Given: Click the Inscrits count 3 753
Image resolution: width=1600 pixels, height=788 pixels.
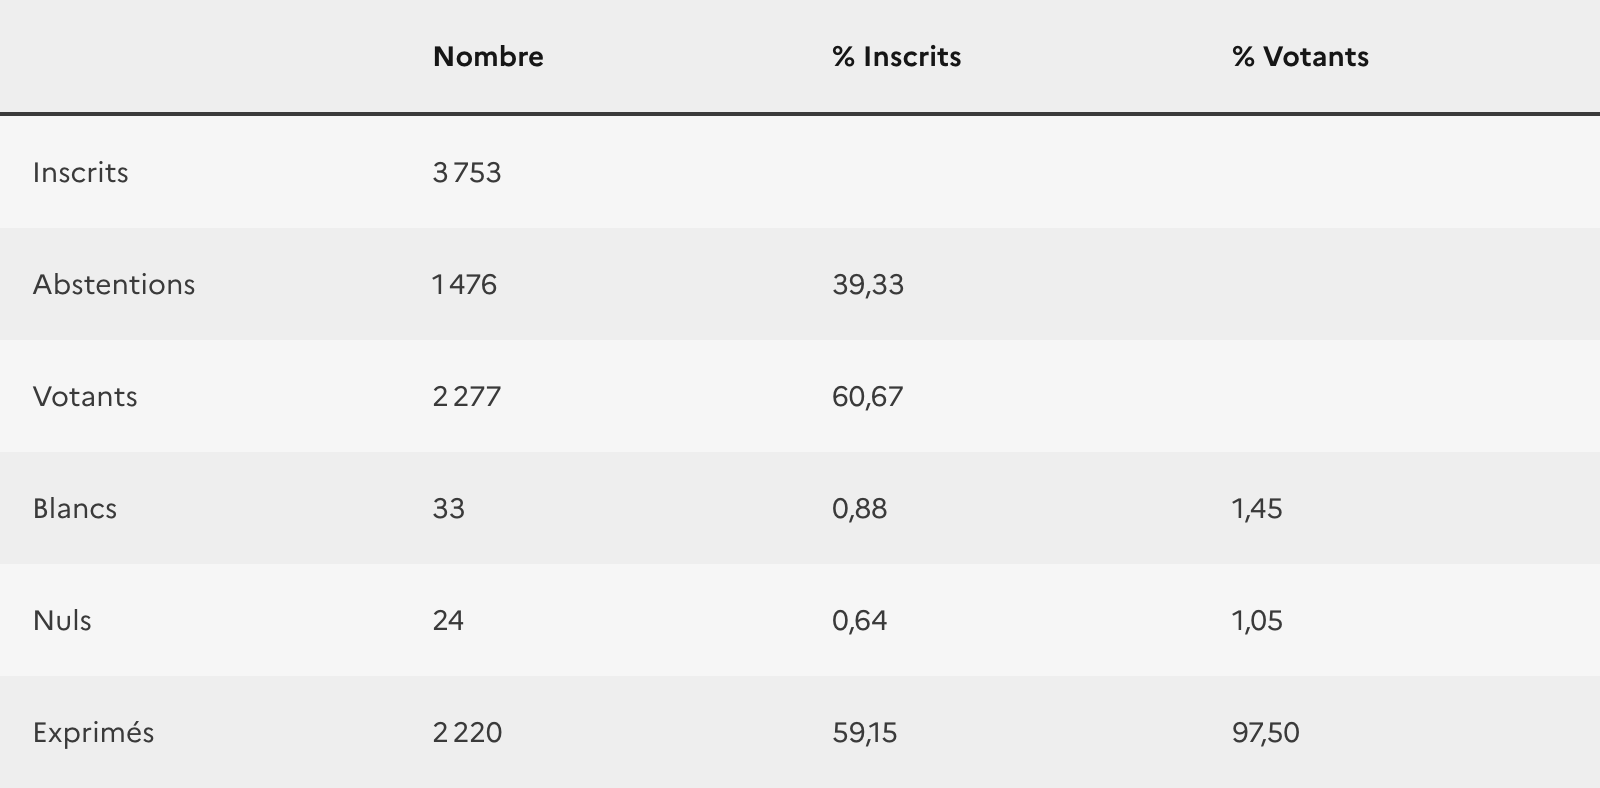Looking at the screenshot, I should point(467,173).
